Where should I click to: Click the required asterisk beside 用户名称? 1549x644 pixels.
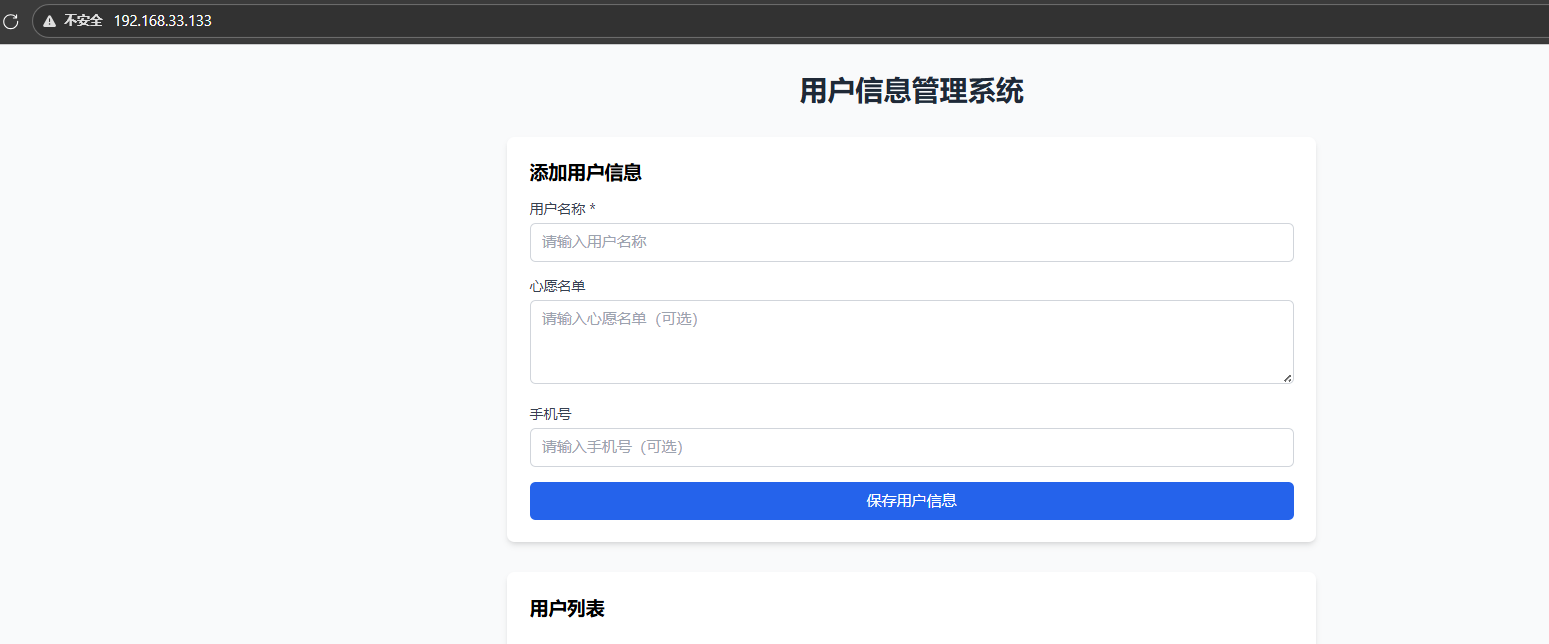pos(592,208)
